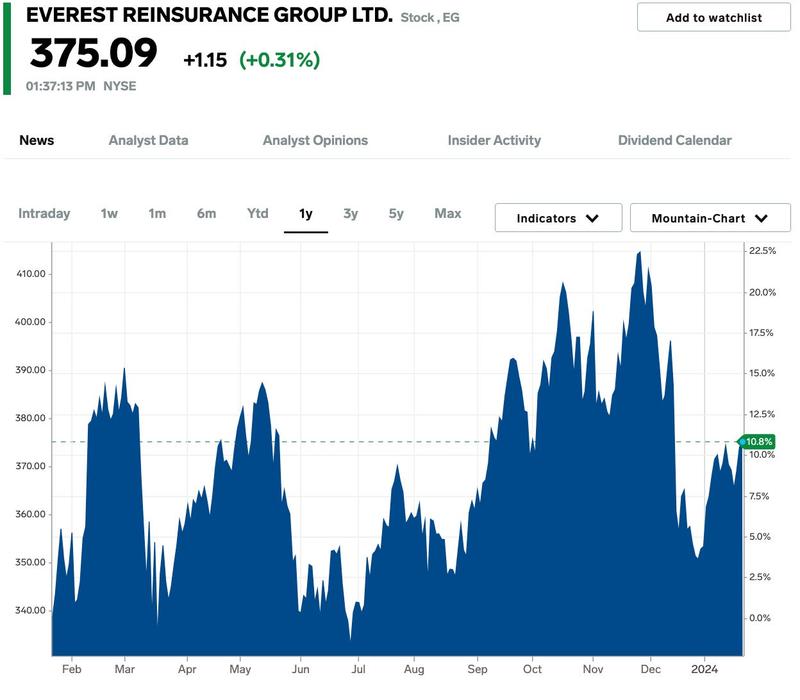Click the 390.00 price axis label
This screenshot has width=800, height=700.
[x=31, y=370]
